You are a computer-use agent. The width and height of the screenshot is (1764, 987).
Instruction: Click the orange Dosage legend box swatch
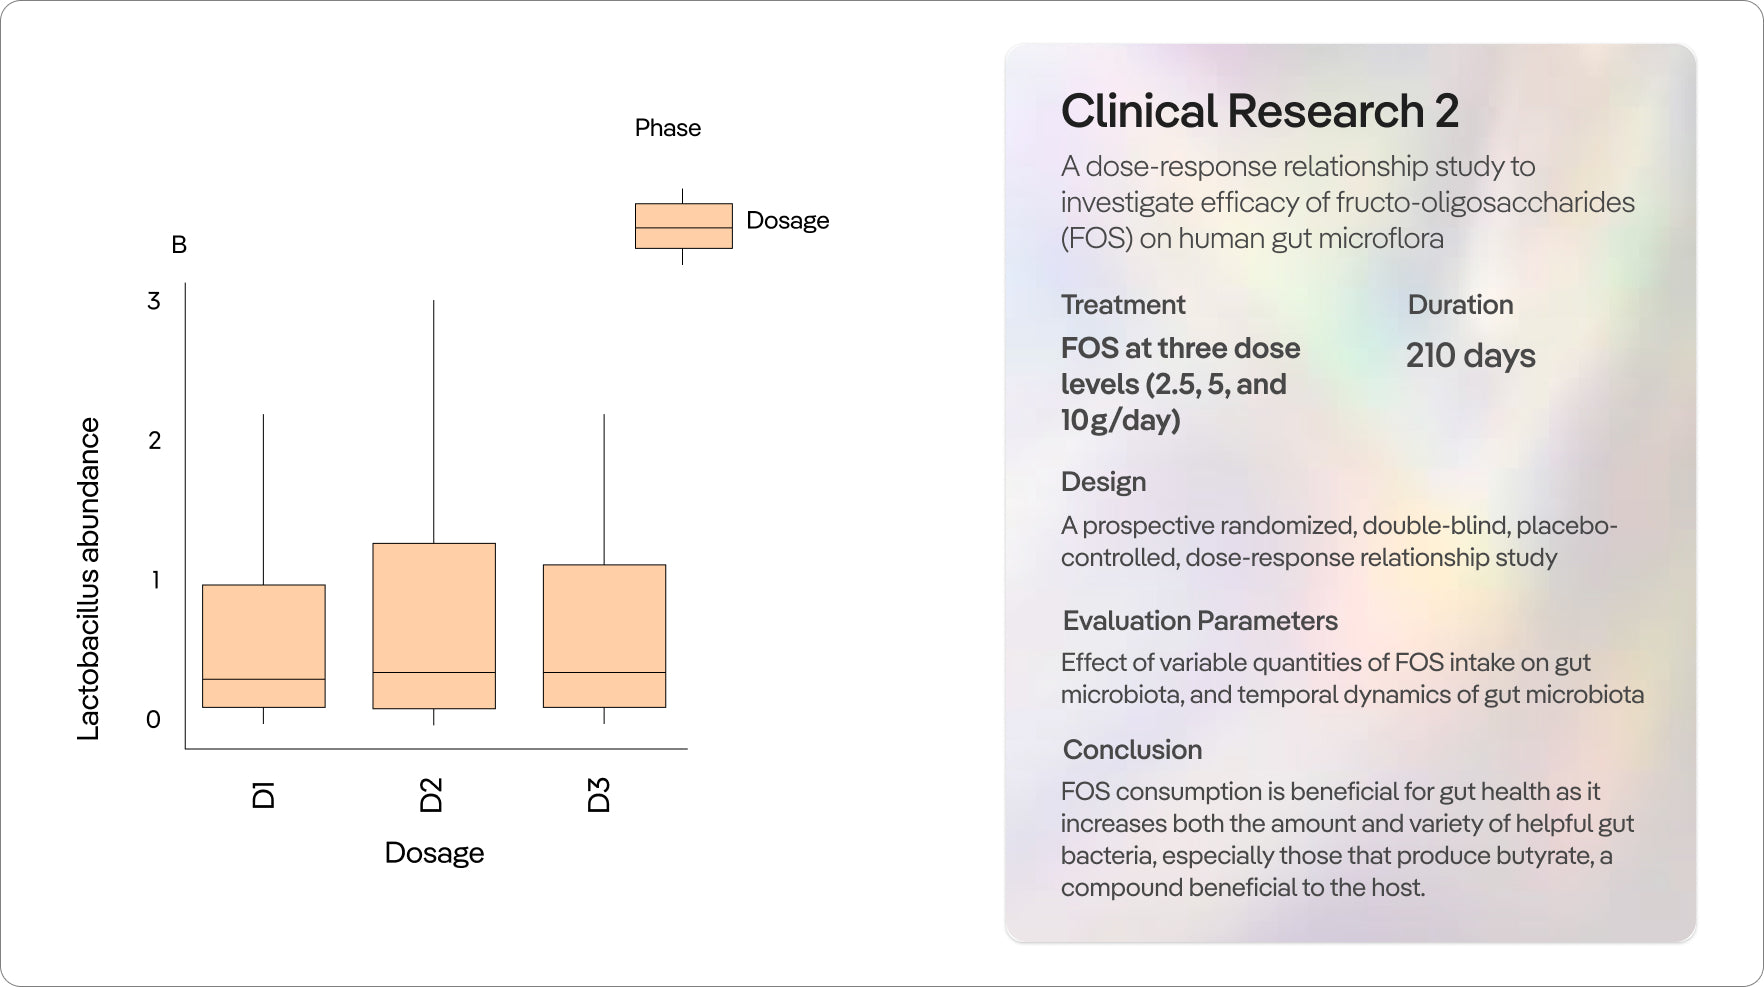click(x=684, y=226)
